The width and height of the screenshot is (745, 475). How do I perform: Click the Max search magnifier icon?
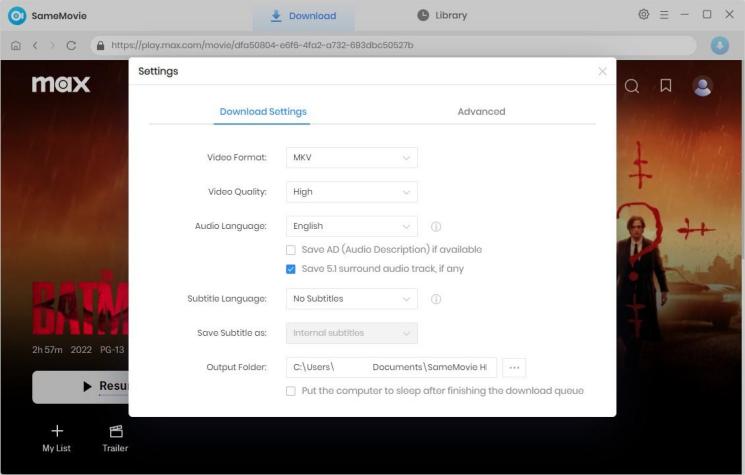[x=631, y=86]
